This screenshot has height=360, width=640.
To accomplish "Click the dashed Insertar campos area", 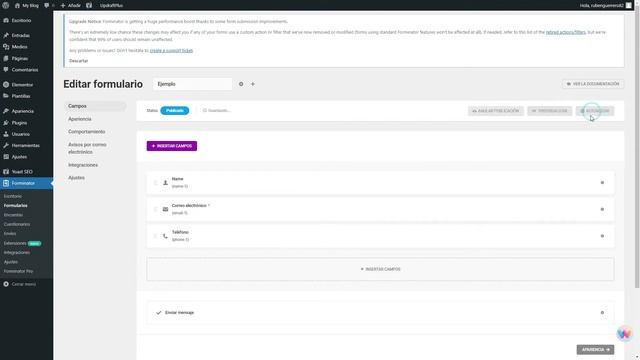I will point(380,269).
